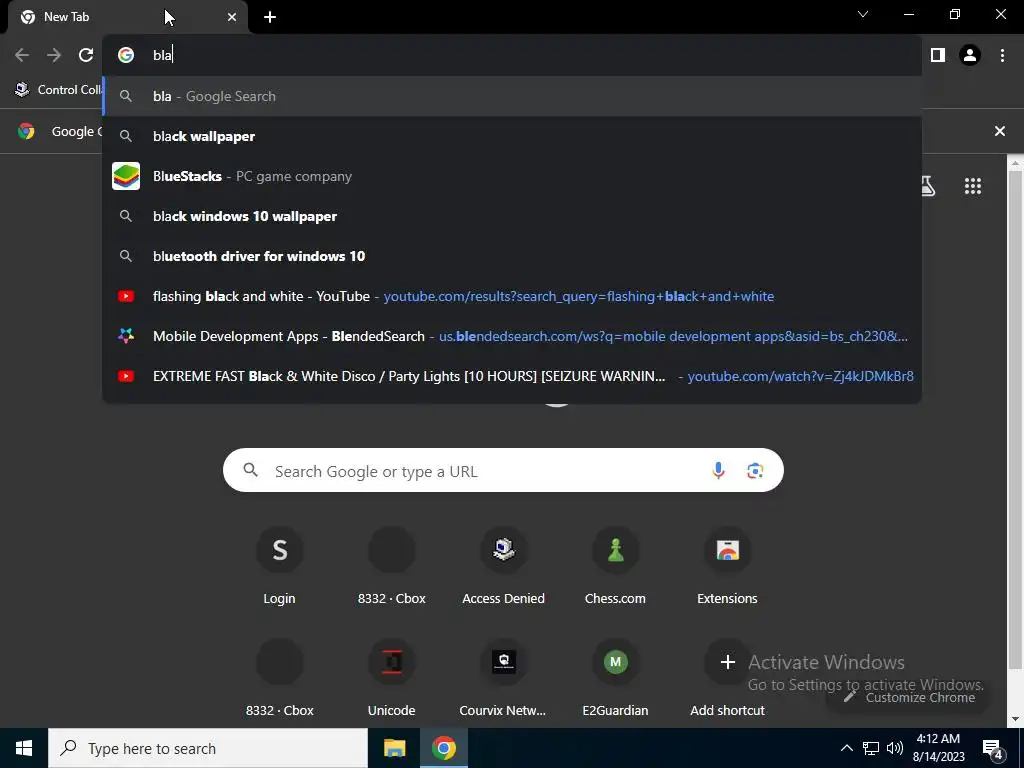Toggle the Chrome side panel
This screenshot has width=1024, height=768.
click(938, 55)
